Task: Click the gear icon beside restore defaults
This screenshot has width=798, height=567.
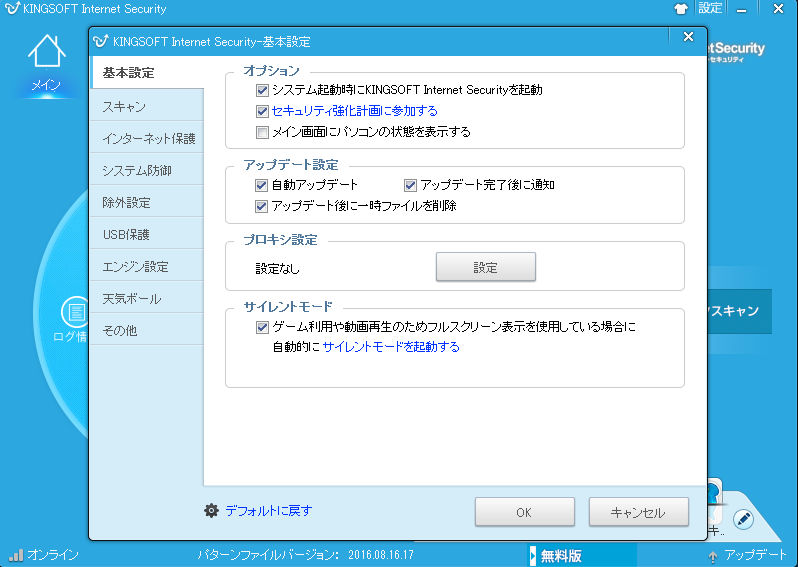Action: tap(211, 511)
